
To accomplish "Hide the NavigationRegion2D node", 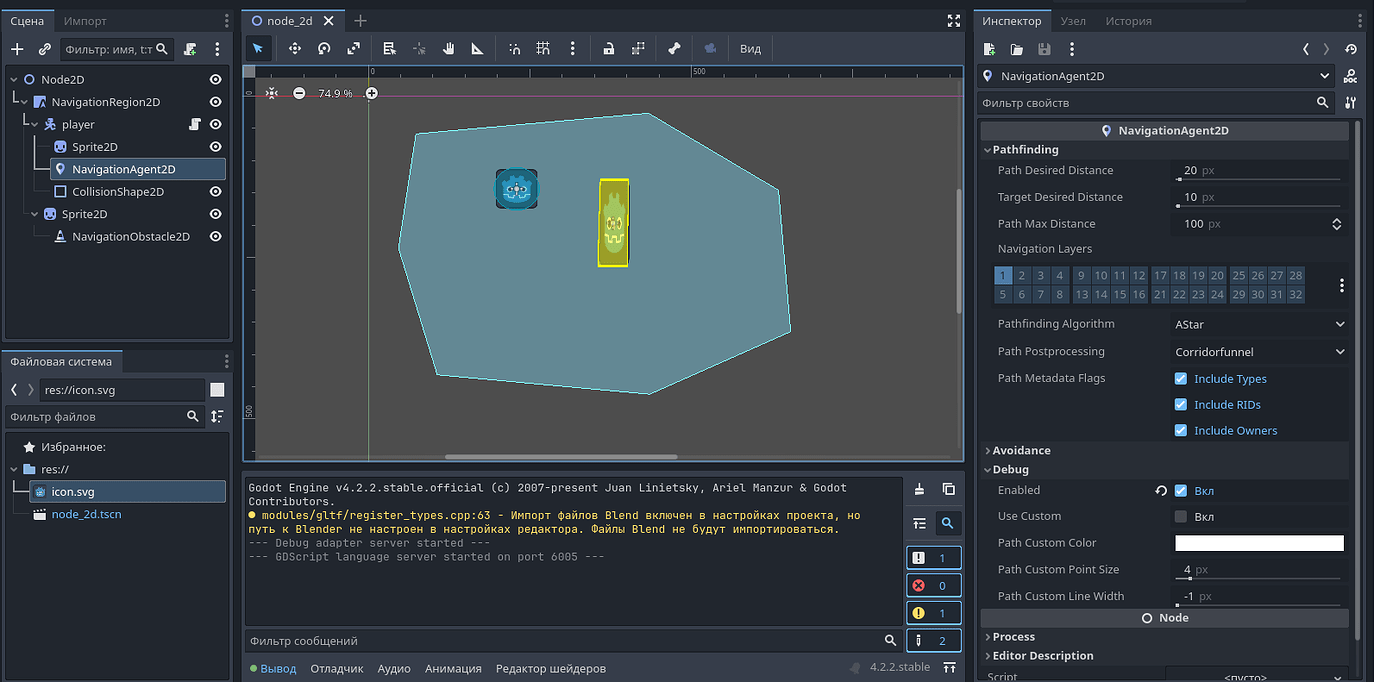I will [215, 102].
